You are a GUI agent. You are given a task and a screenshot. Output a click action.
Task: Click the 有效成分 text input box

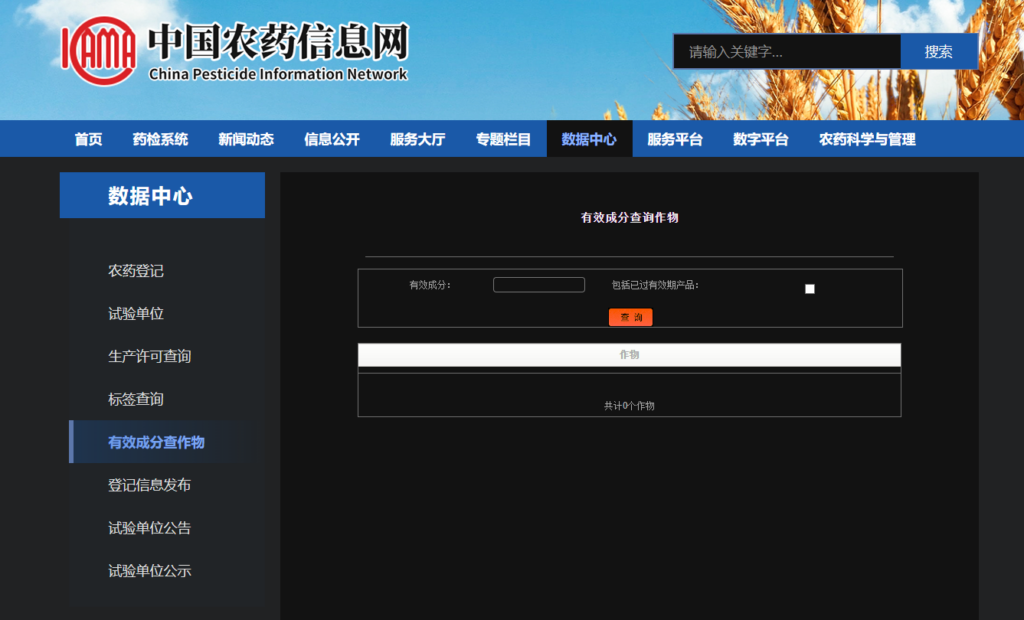[538, 285]
